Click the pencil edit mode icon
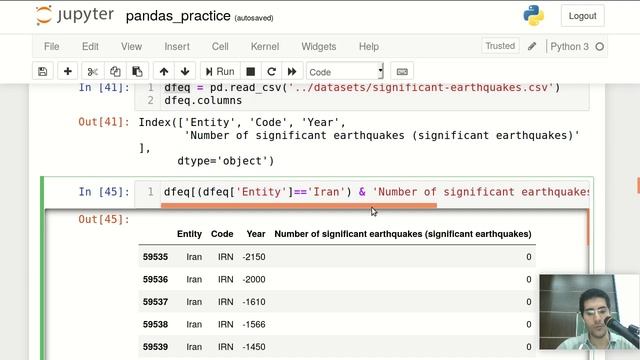The image size is (640, 360). [x=532, y=47]
